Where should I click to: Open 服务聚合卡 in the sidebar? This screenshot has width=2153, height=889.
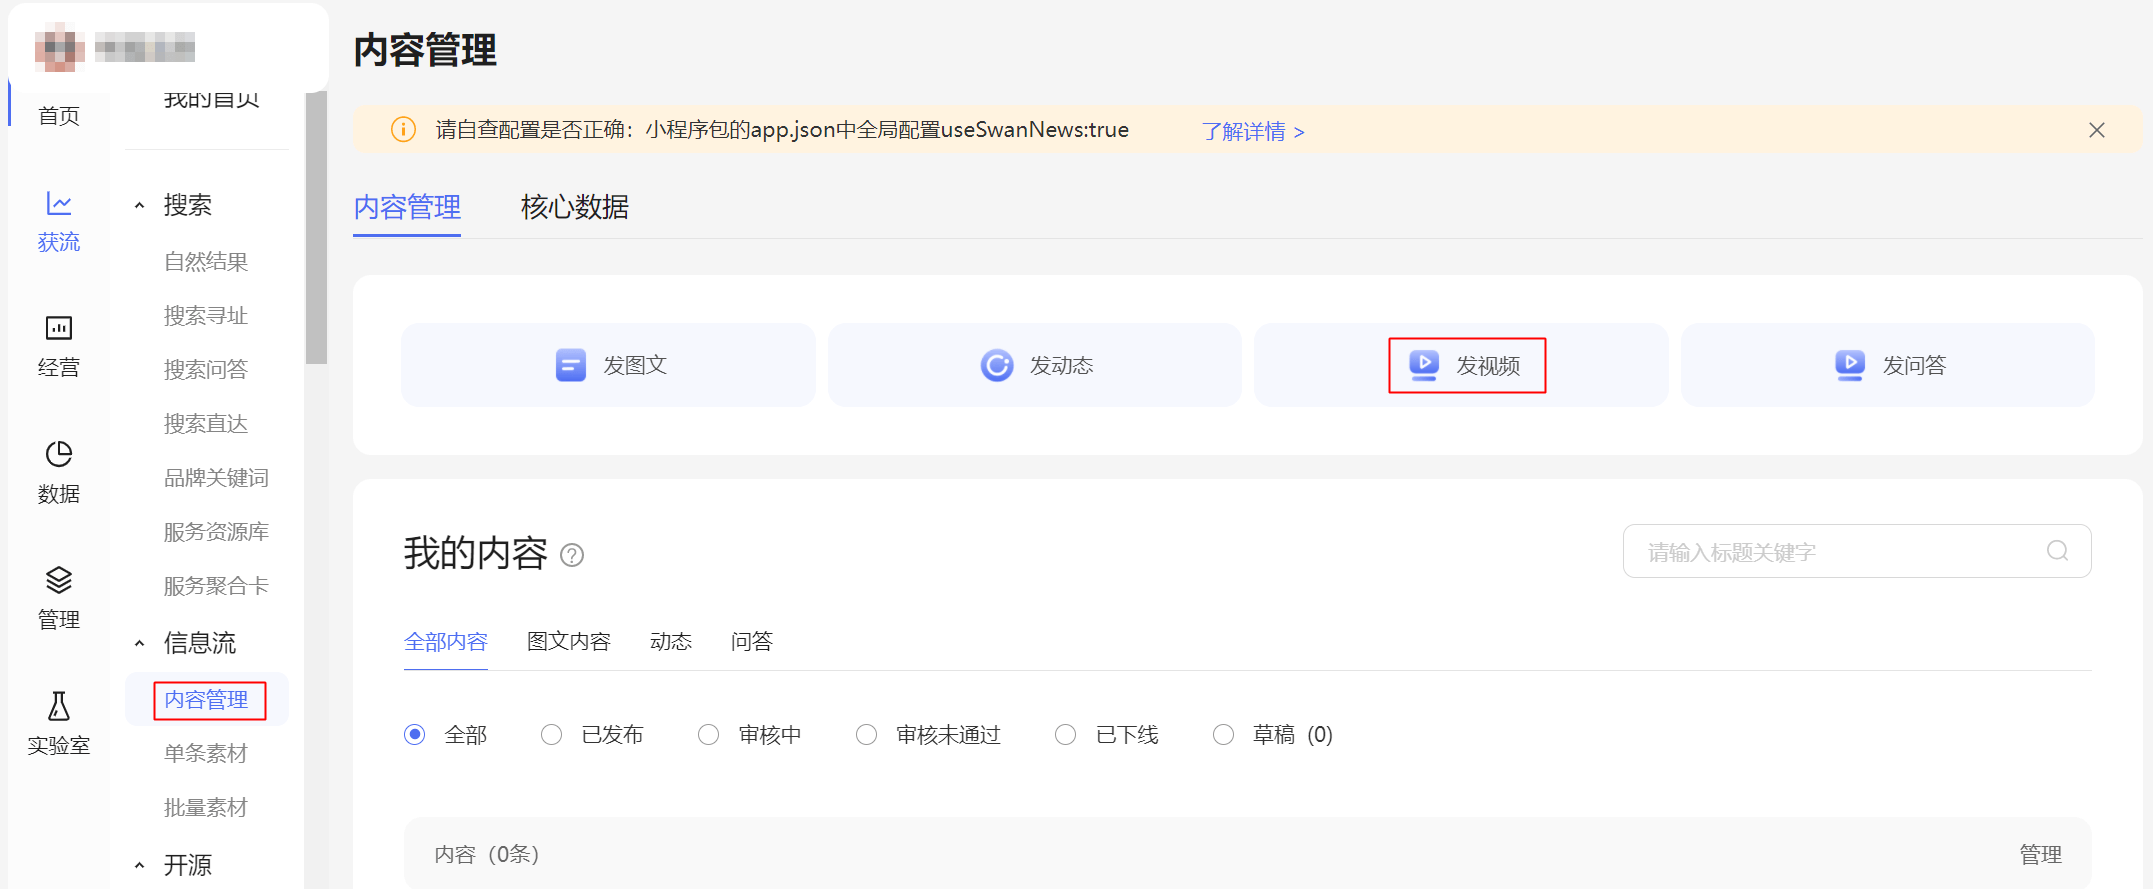coord(216,586)
